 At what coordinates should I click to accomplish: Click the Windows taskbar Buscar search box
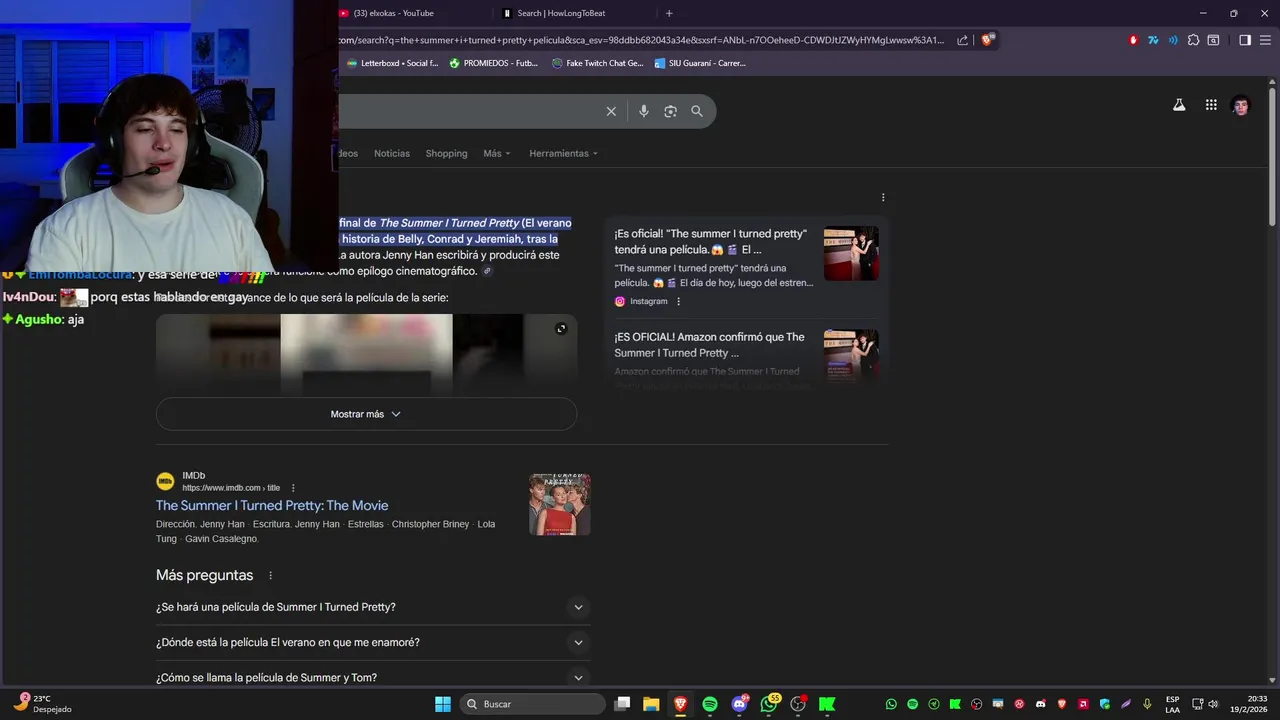[532, 704]
